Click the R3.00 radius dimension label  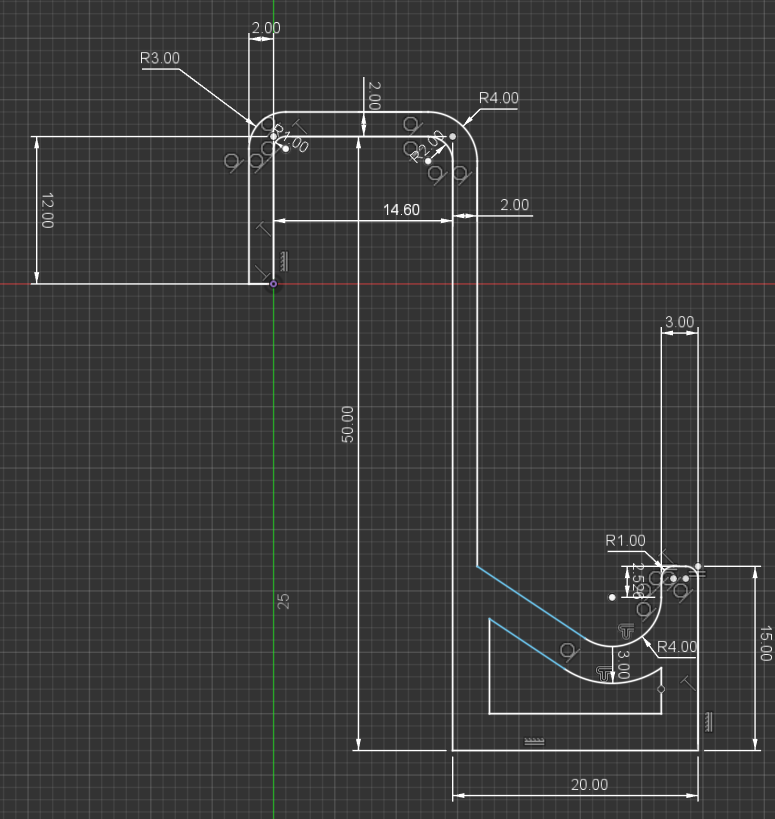(160, 58)
